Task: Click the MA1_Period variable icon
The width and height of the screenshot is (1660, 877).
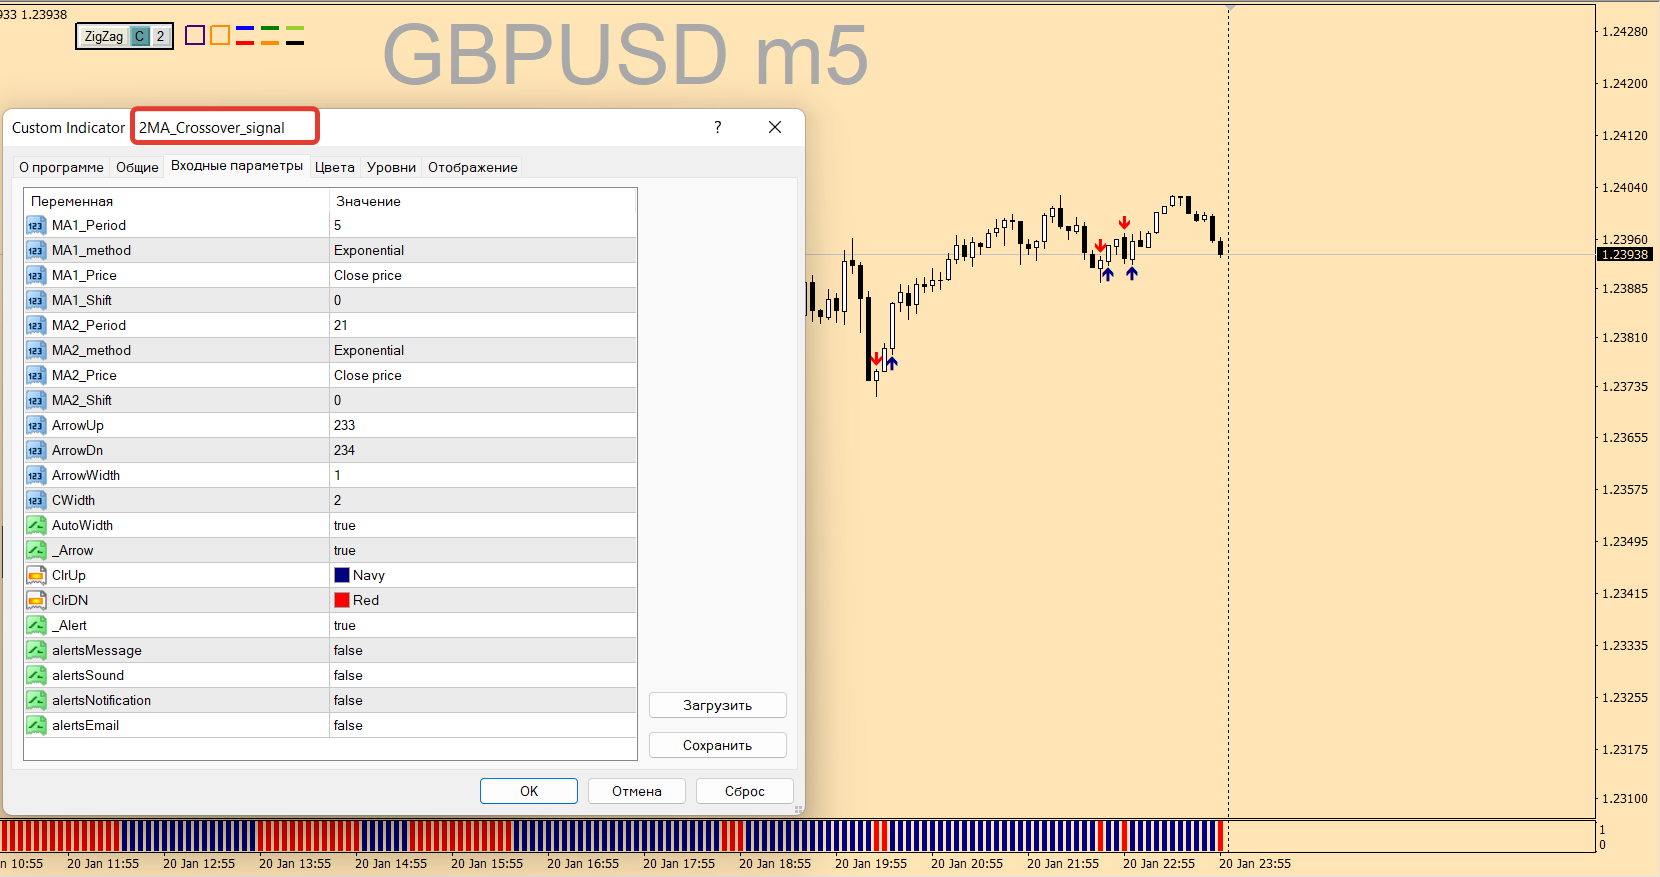Action: coord(36,225)
